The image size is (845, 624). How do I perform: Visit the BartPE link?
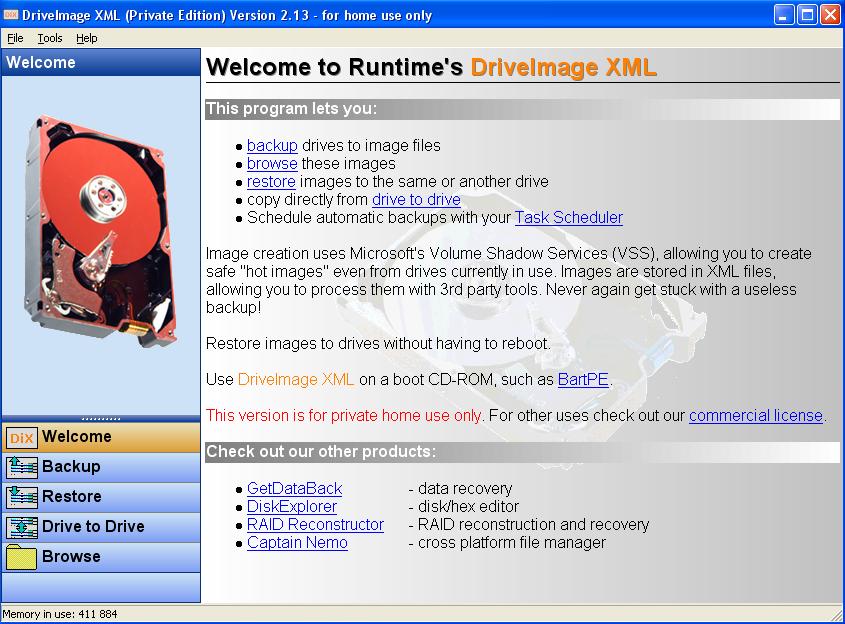click(583, 380)
